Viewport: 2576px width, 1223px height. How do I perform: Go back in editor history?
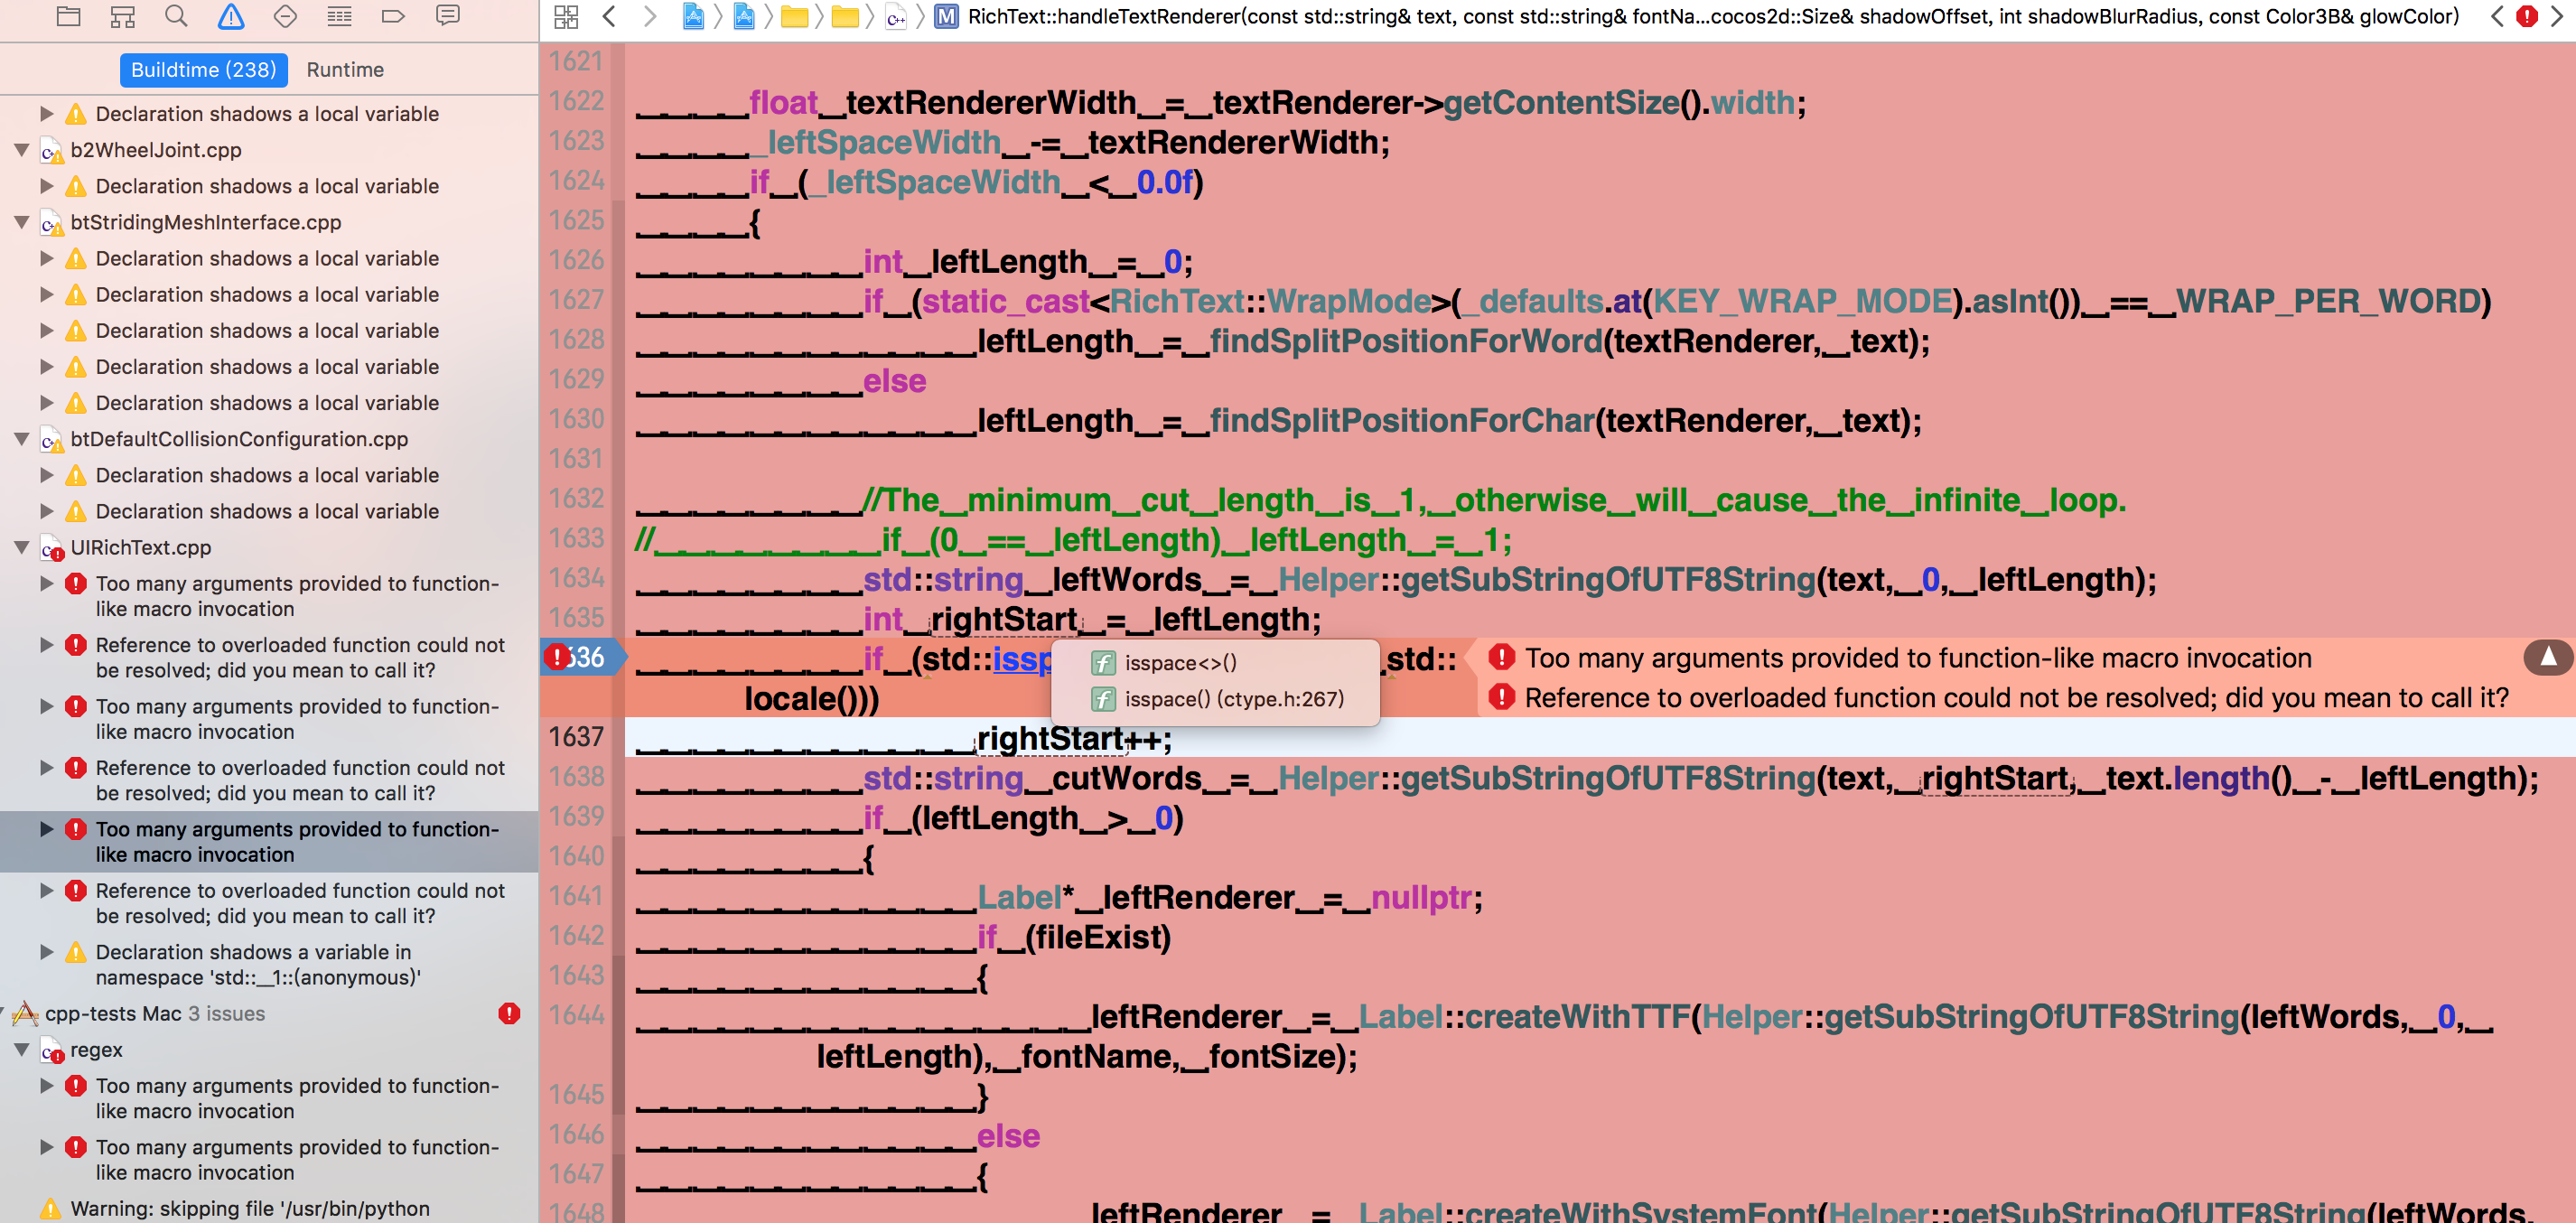[608, 16]
